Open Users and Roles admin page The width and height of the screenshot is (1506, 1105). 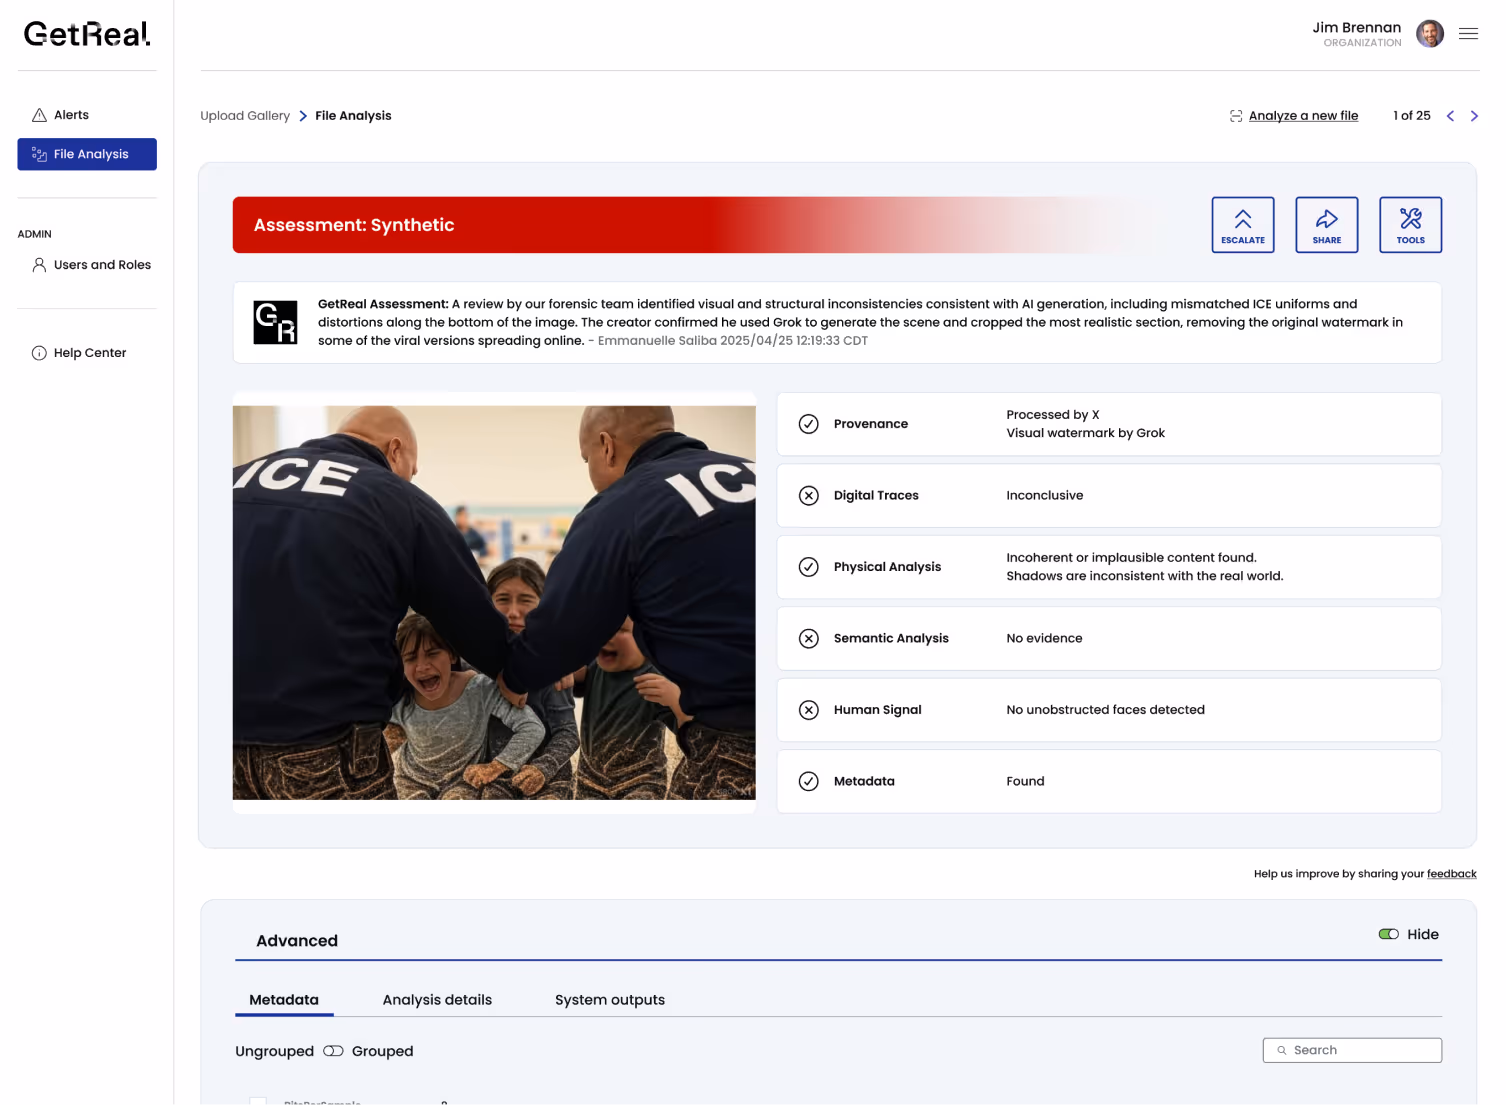coord(91,265)
